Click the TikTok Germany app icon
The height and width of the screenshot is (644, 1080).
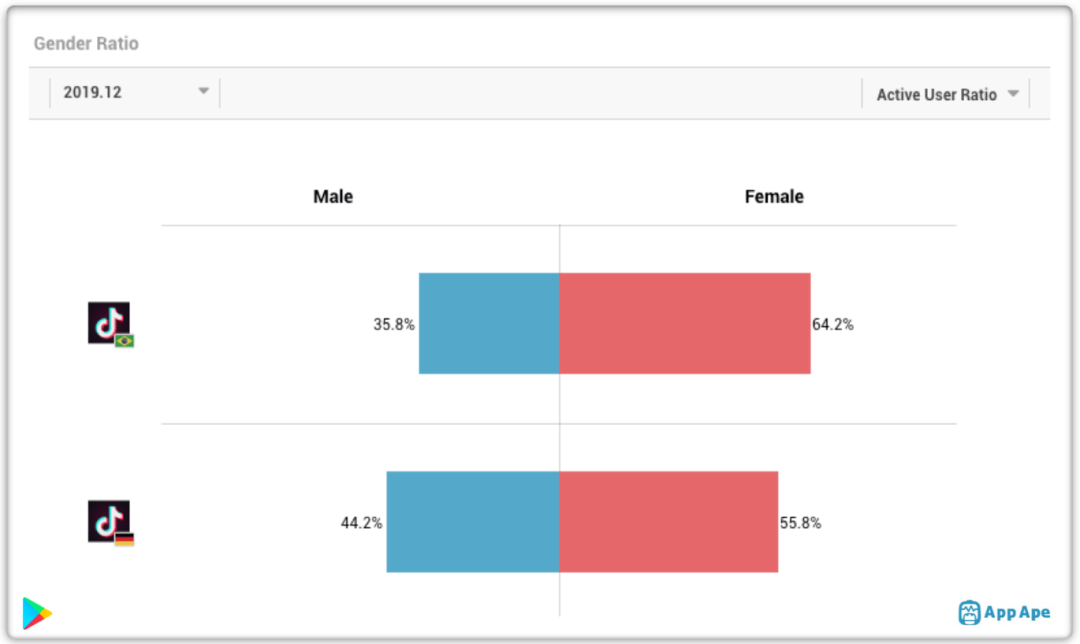tap(109, 521)
